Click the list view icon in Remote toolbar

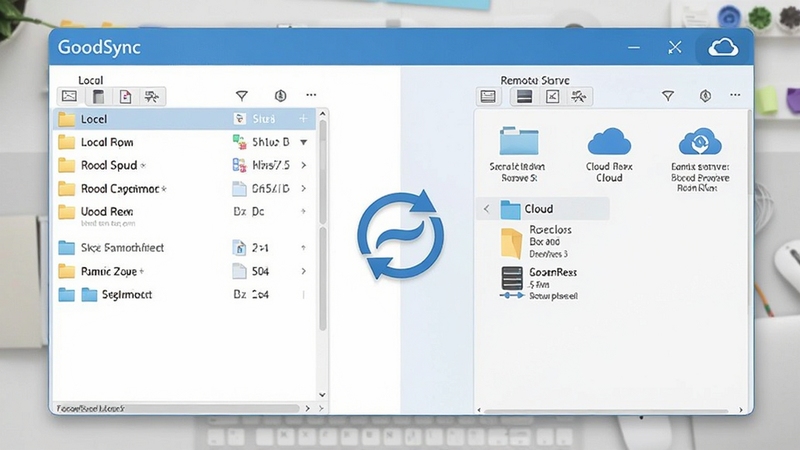point(488,96)
